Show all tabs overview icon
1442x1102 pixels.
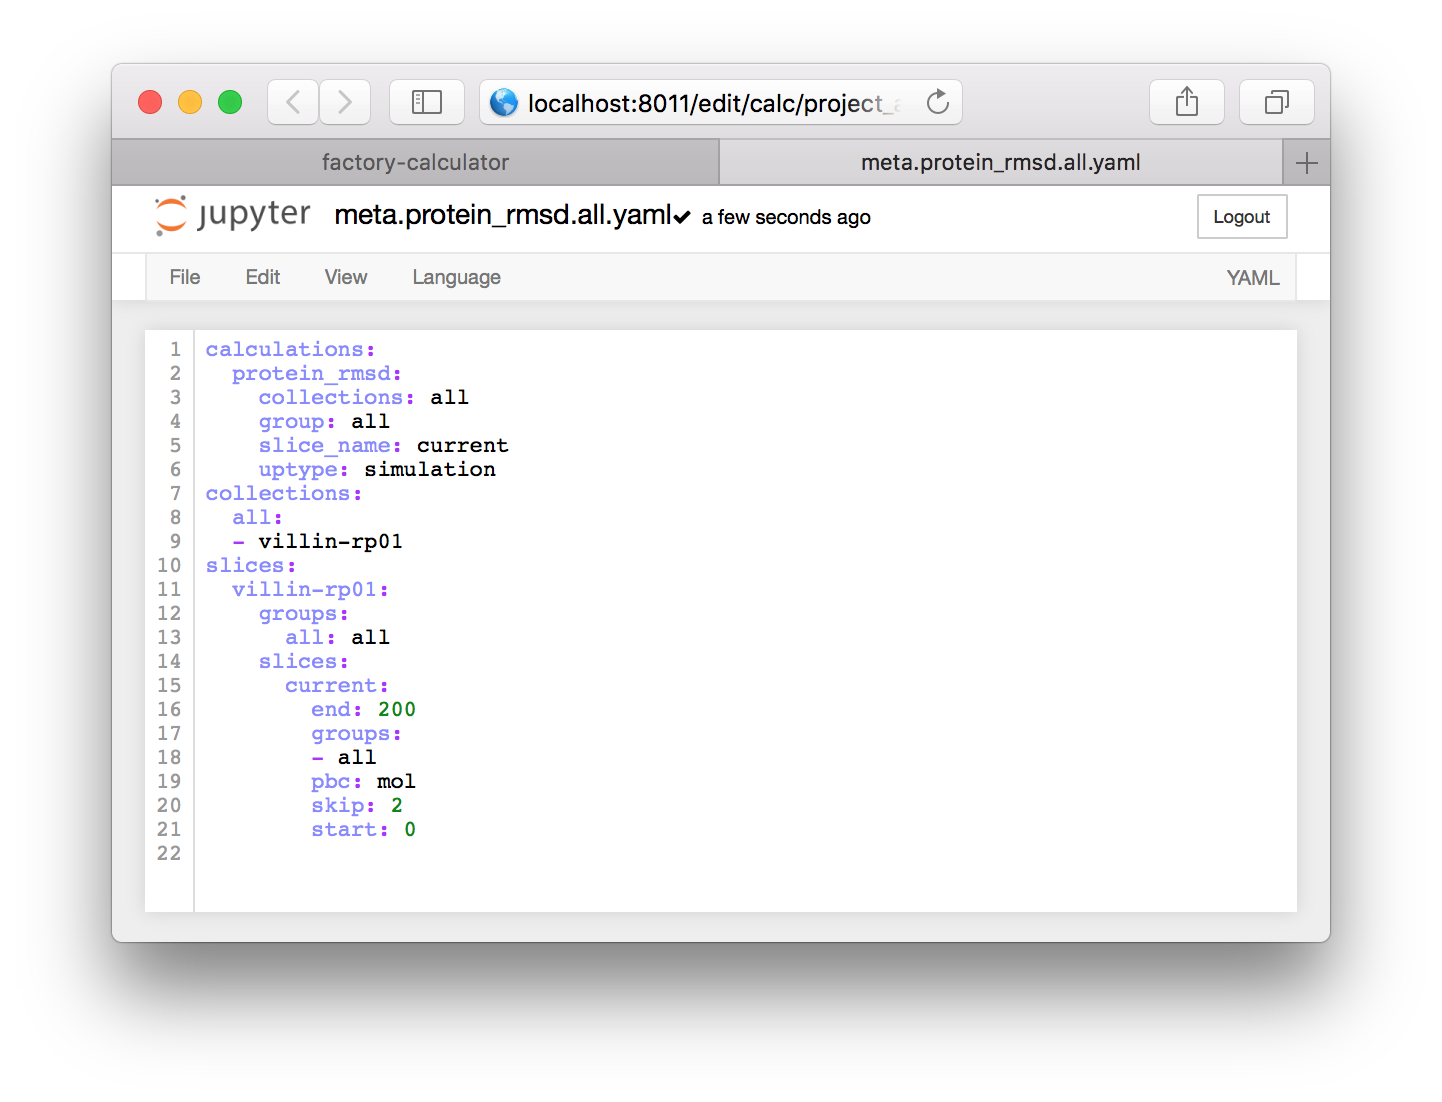(x=1277, y=102)
